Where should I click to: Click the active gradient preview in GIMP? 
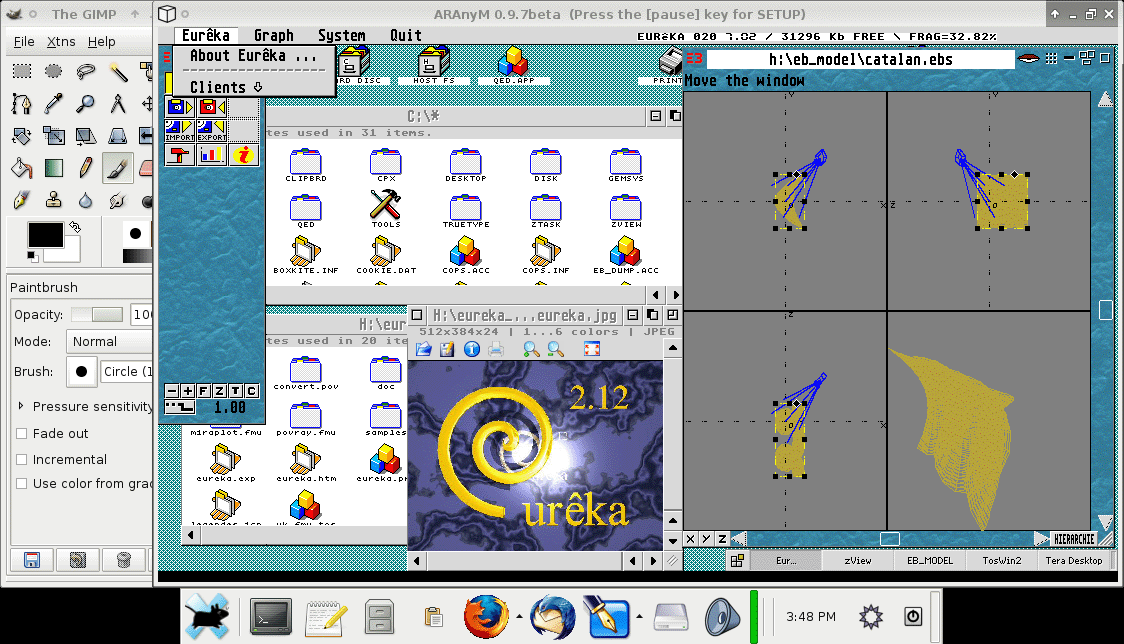coord(137,256)
